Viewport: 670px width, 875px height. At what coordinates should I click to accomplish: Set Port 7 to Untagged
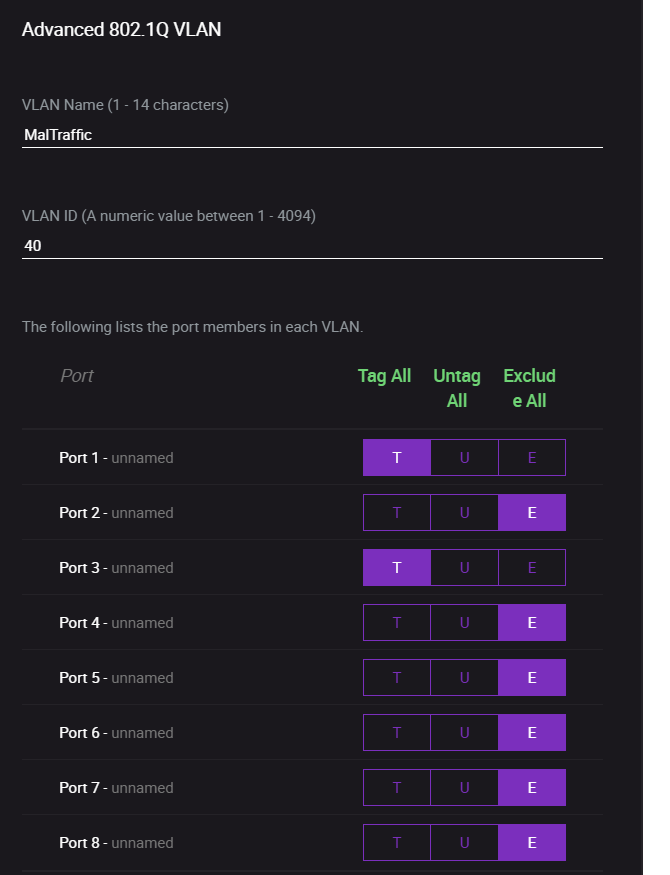pos(464,788)
